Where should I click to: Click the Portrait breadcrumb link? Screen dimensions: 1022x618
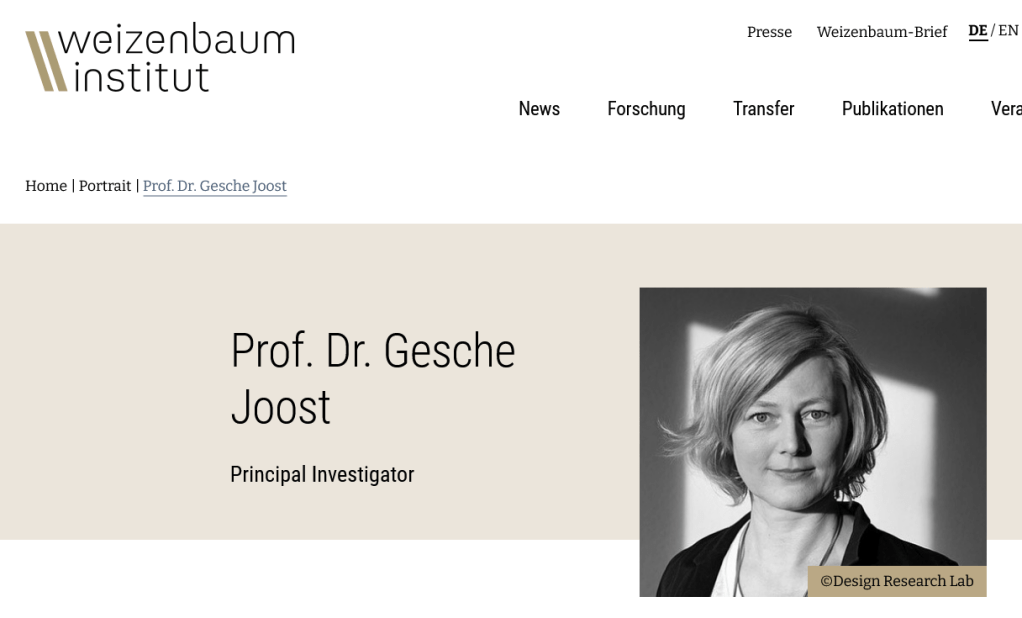click(105, 186)
